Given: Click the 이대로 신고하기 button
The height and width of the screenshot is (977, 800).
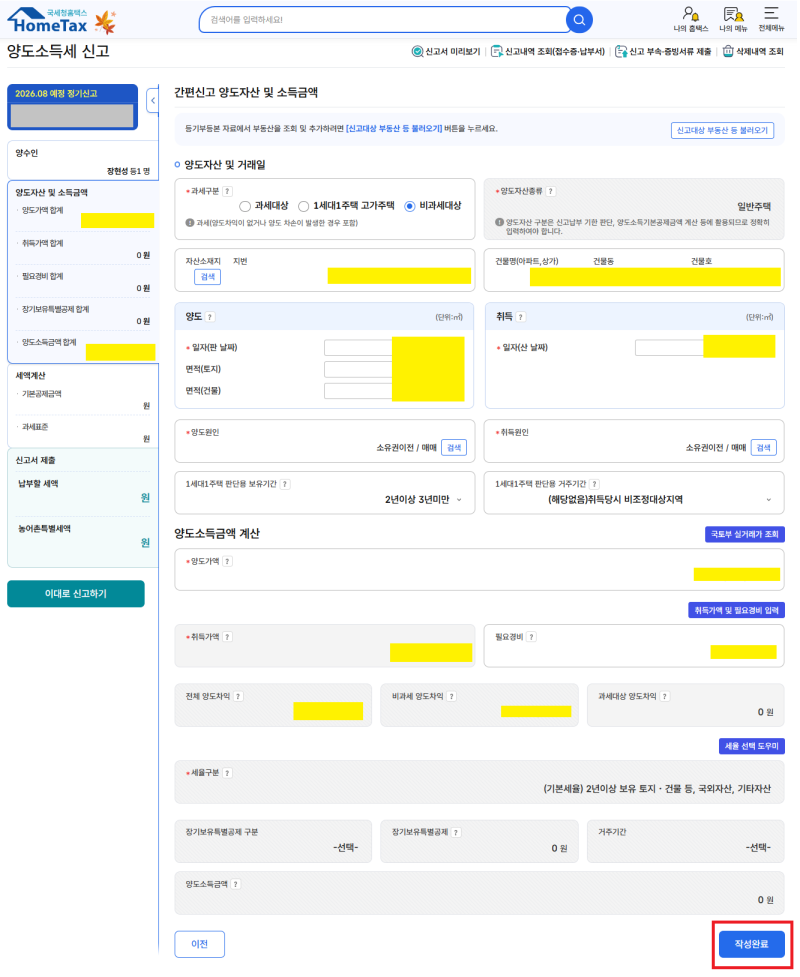Looking at the screenshot, I should 76,594.
